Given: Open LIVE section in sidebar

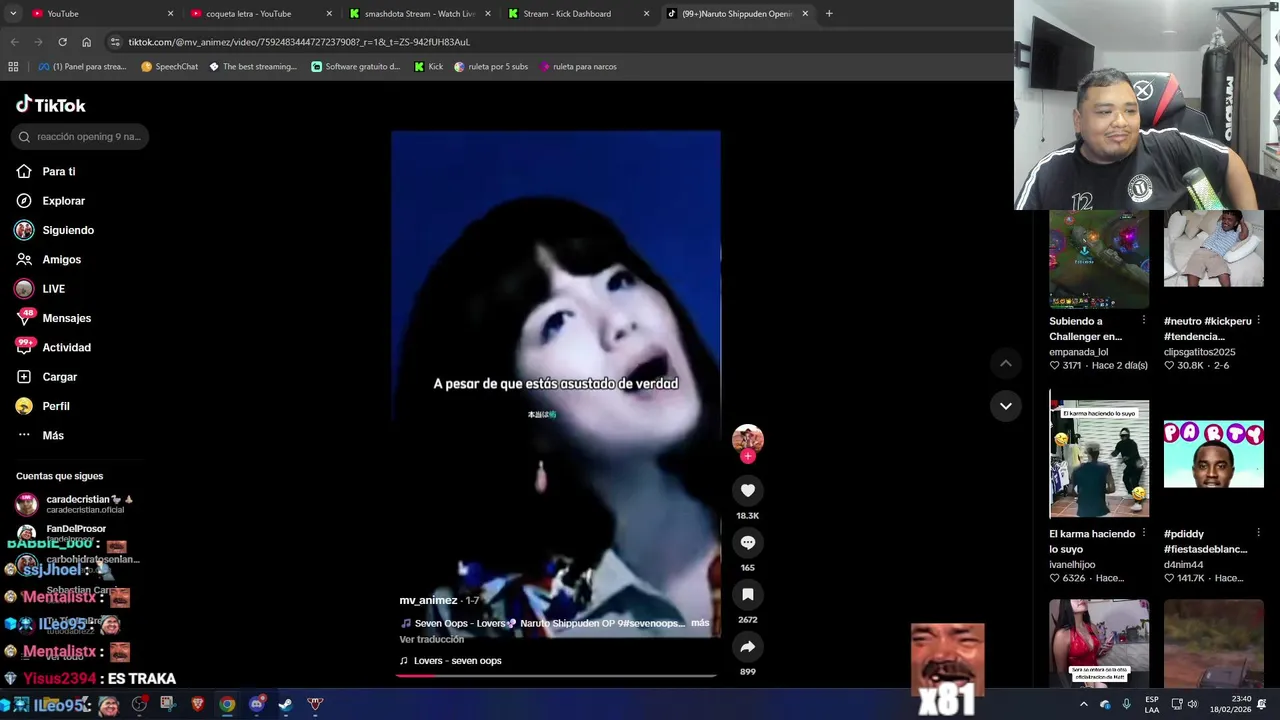Looking at the screenshot, I should pyautogui.click(x=40, y=289).
